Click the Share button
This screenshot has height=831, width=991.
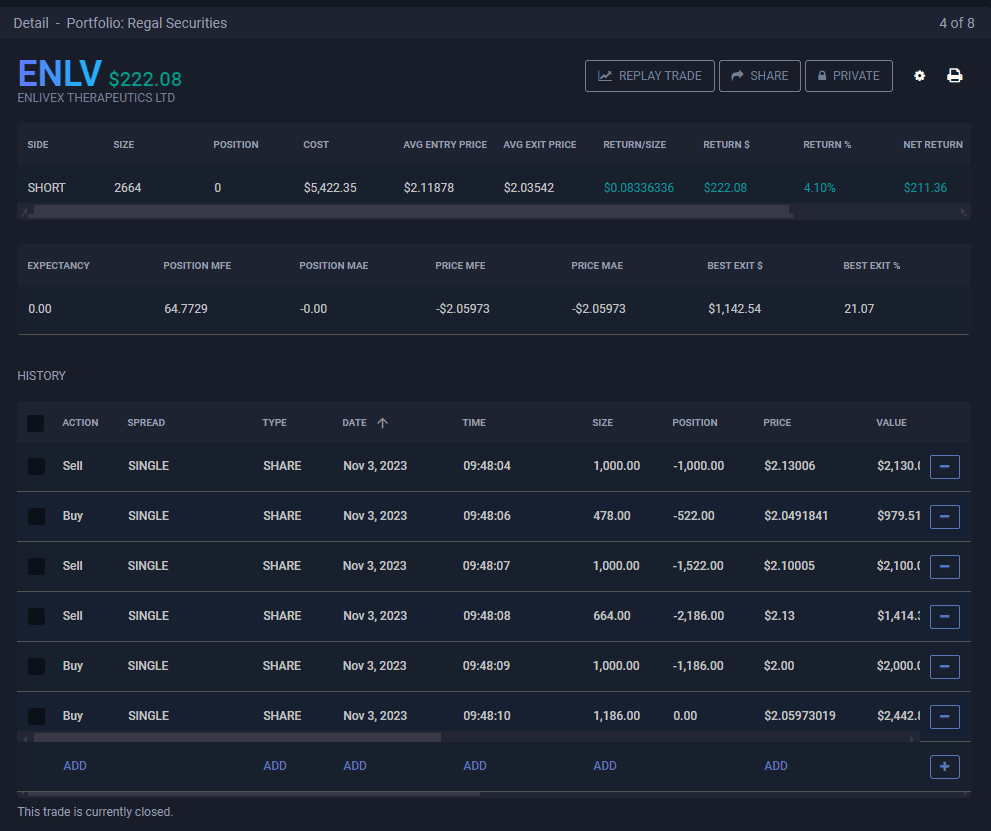click(x=760, y=76)
